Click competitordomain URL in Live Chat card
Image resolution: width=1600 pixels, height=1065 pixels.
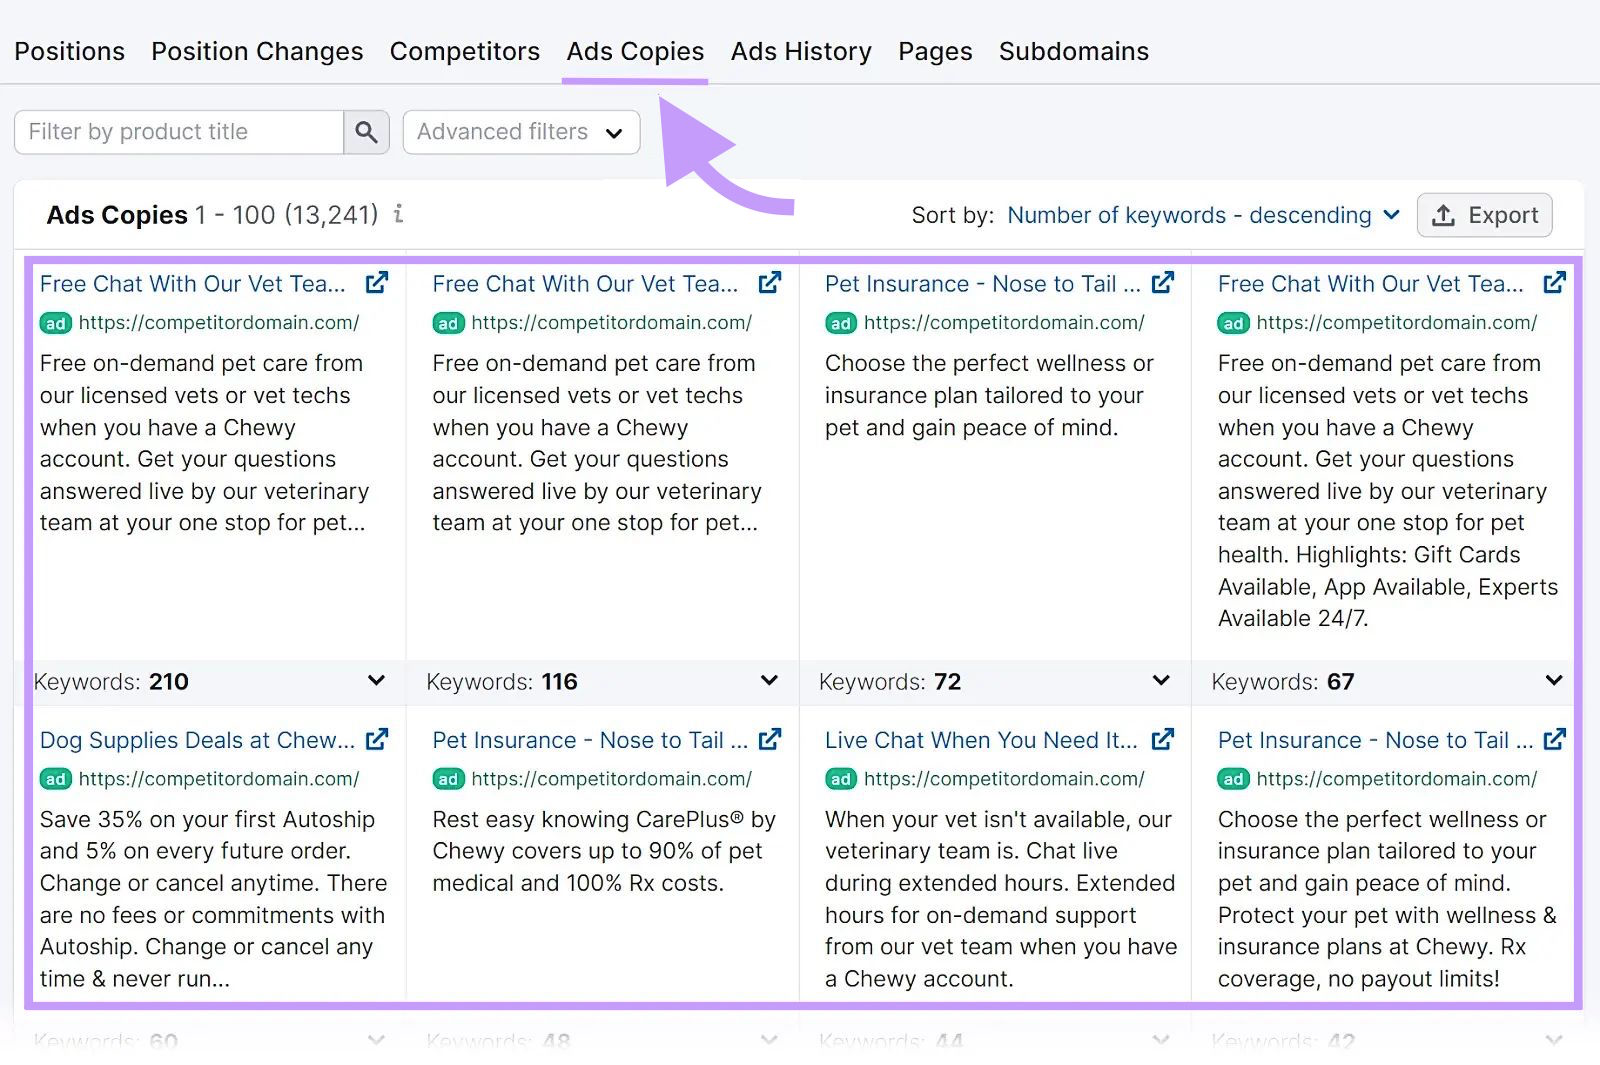(1004, 779)
